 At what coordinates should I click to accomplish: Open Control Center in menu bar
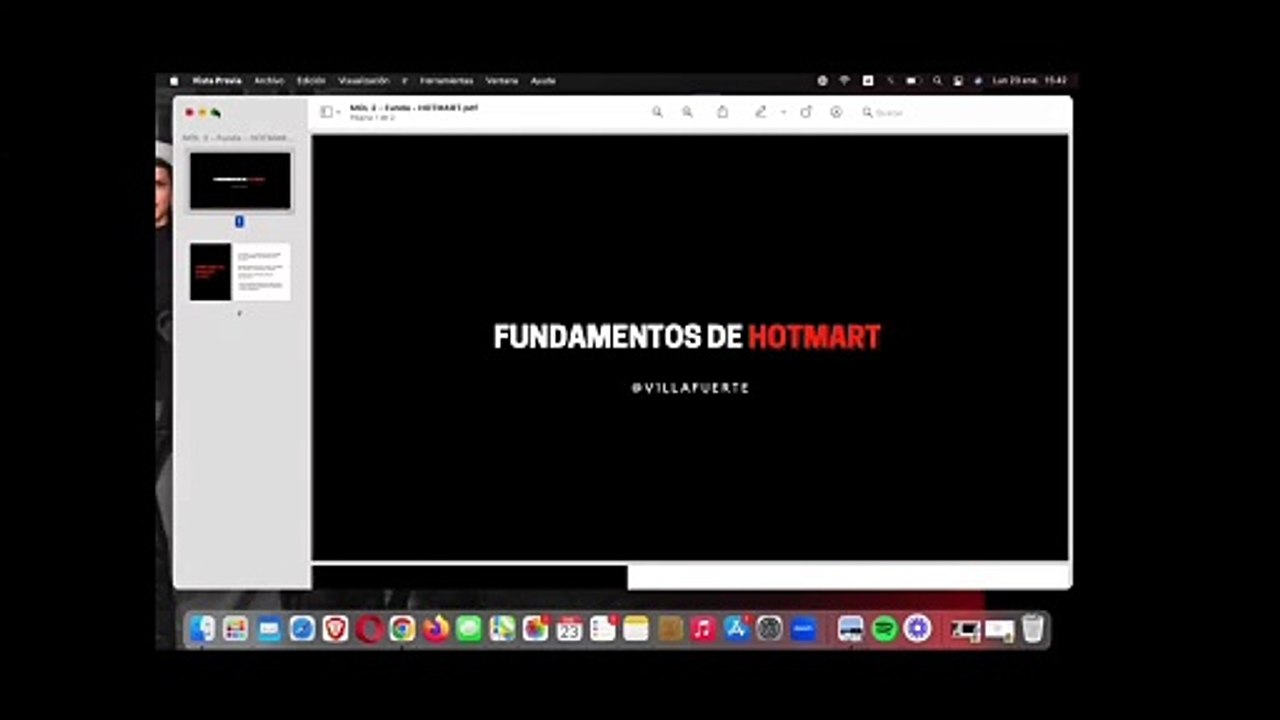pyautogui.click(x=957, y=80)
